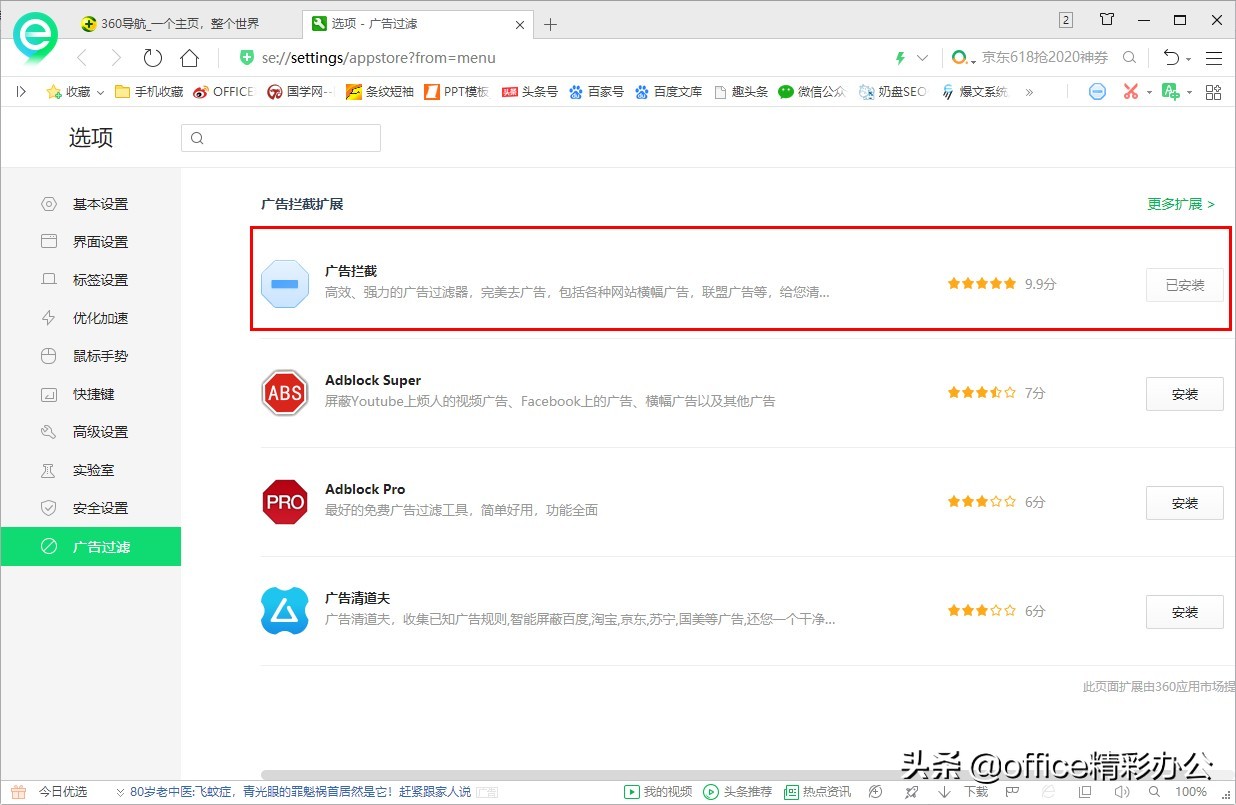Open the download arrow icon in status bar
This screenshot has height=805, width=1236.
click(x=943, y=791)
